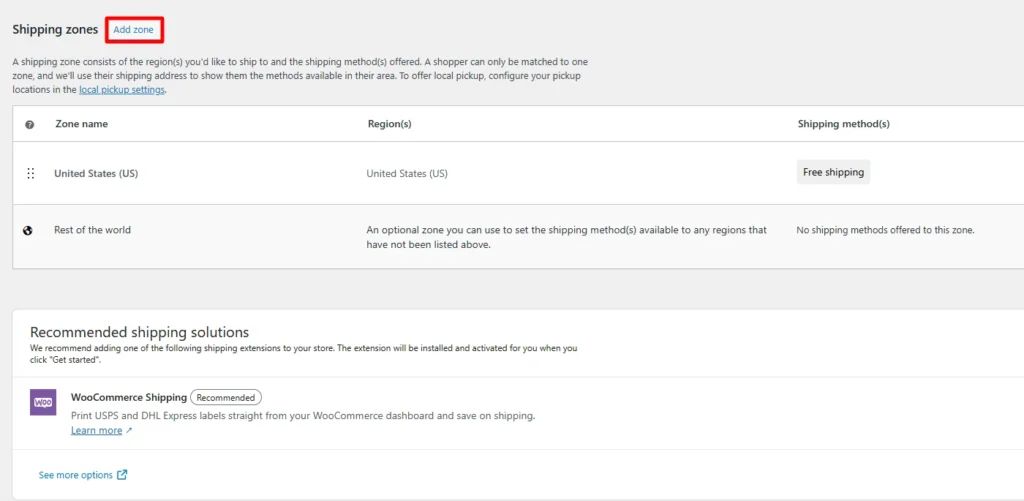Click the external link icon after See more options

(x=122, y=475)
